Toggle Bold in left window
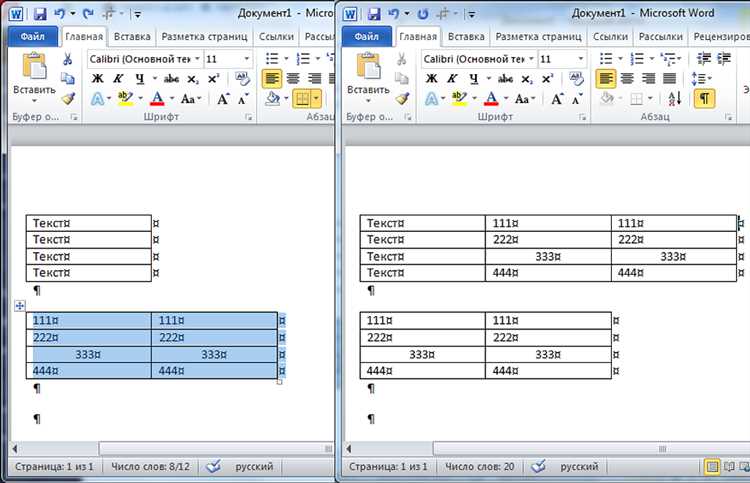Image resolution: width=750 pixels, height=483 pixels. tap(97, 78)
